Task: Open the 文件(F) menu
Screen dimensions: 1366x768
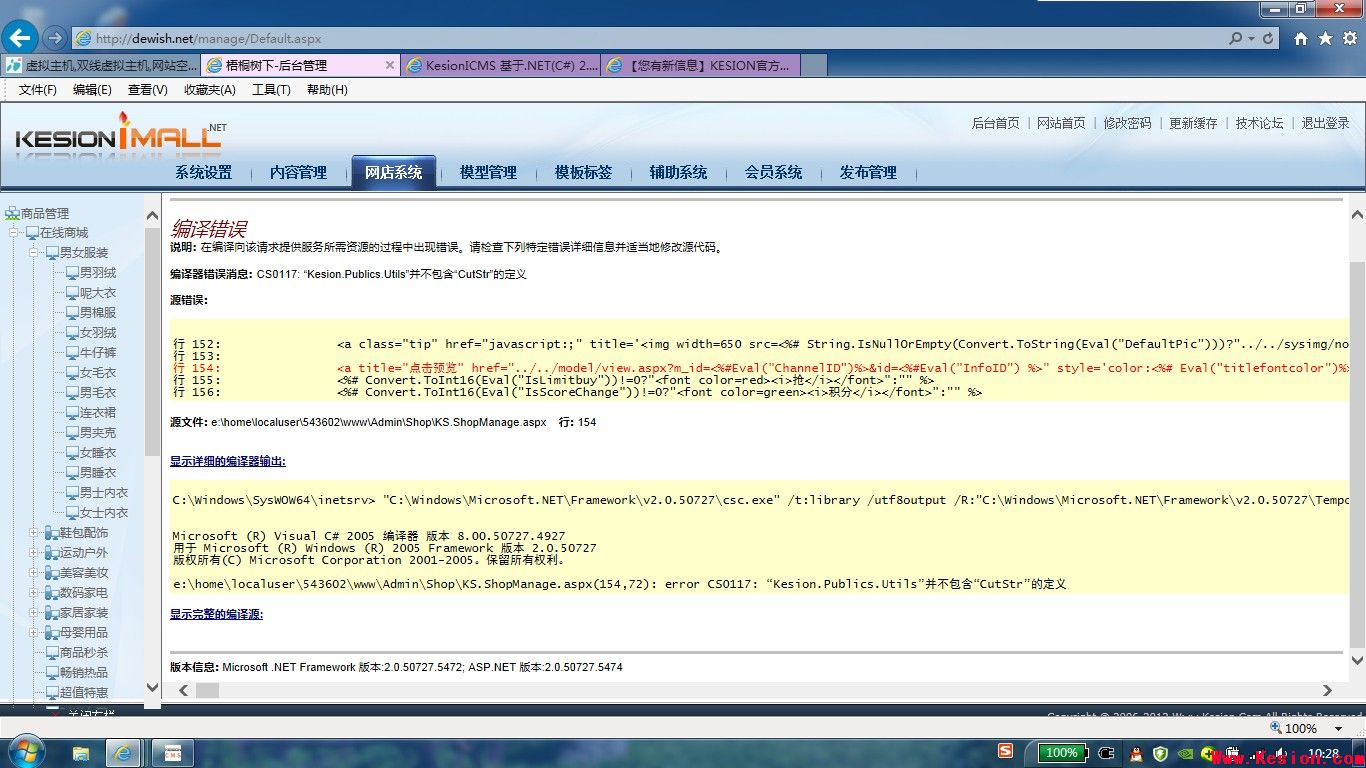Action: click(x=37, y=90)
